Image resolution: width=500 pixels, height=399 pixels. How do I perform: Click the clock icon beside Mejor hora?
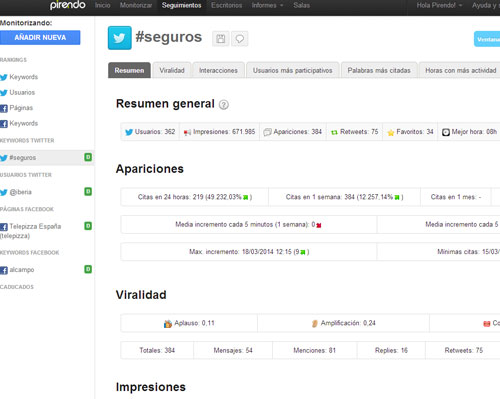pyautogui.click(x=446, y=132)
